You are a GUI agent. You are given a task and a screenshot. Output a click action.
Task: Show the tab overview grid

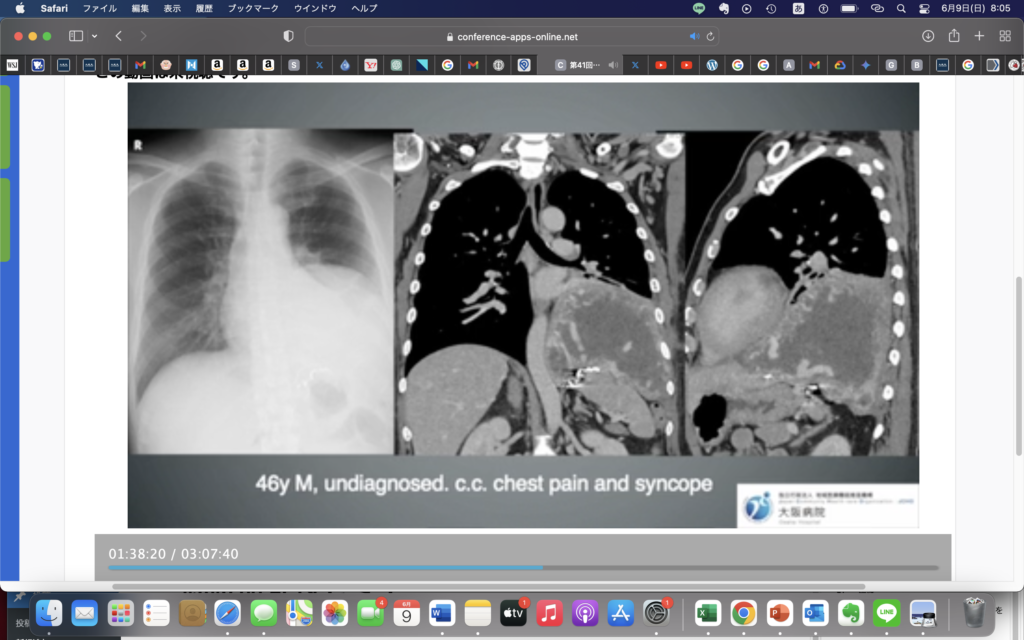click(x=1005, y=36)
